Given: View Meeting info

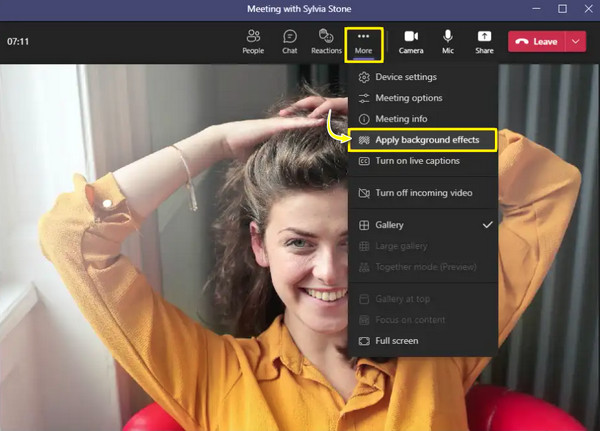Looking at the screenshot, I should click(x=423, y=119).
